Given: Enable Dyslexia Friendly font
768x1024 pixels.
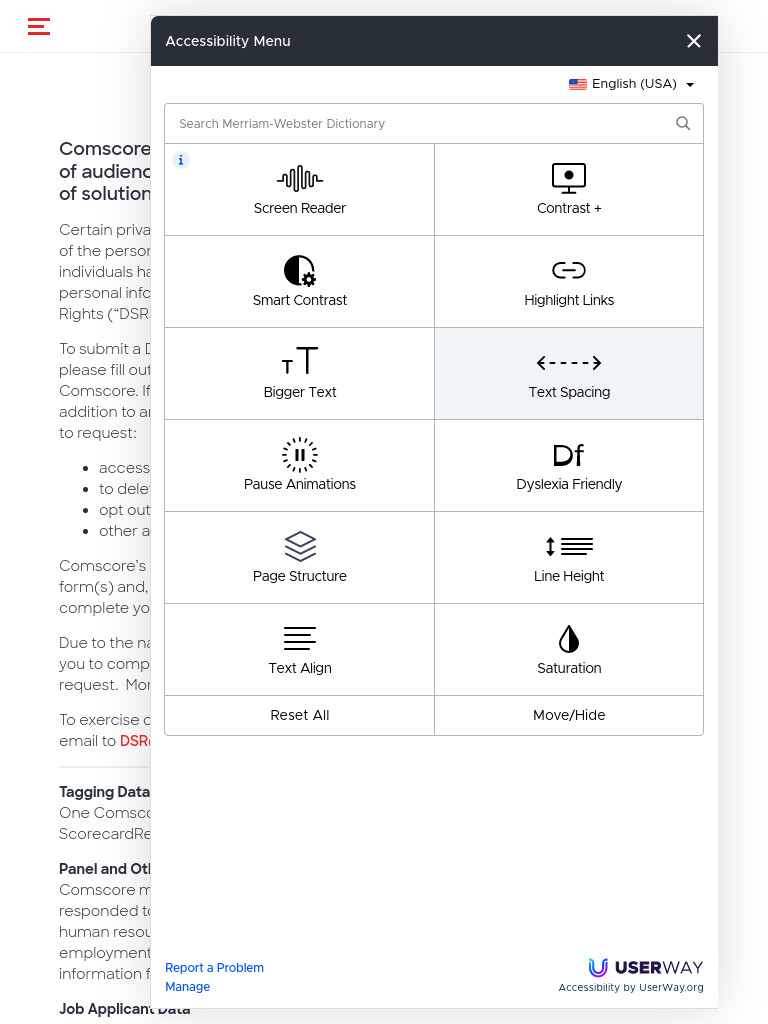Looking at the screenshot, I should (569, 466).
